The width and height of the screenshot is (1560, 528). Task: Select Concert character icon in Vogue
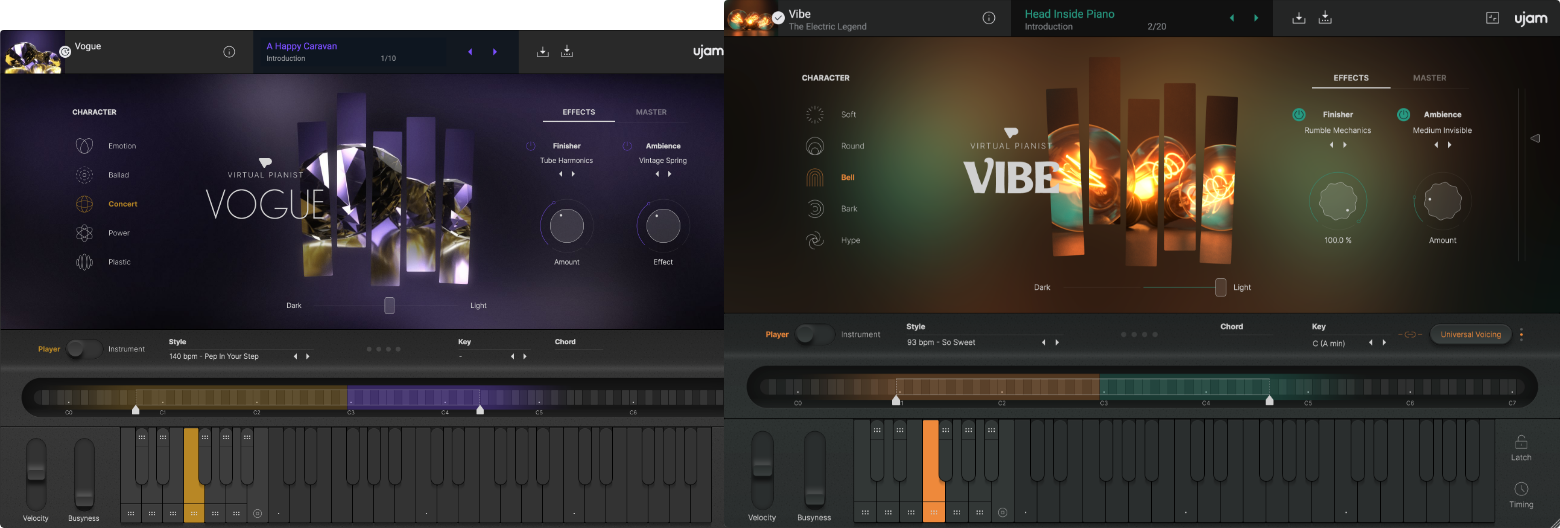click(x=85, y=204)
